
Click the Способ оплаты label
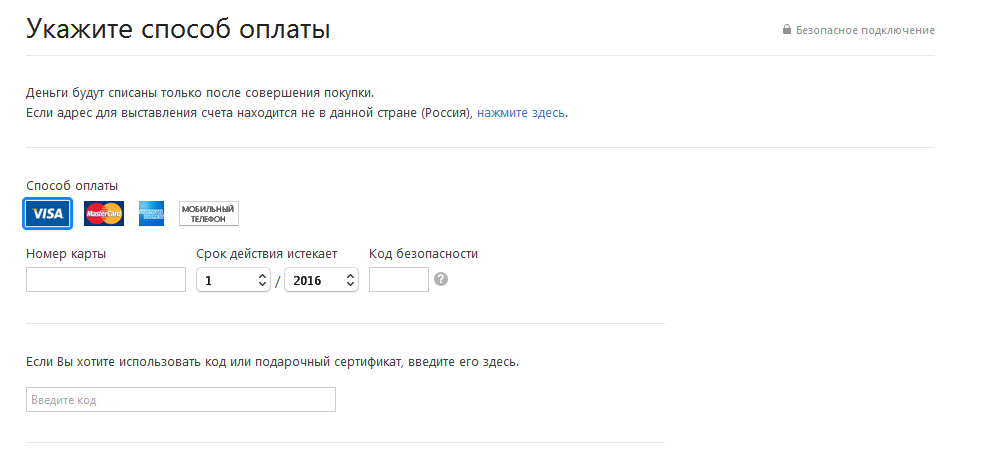[x=72, y=185]
